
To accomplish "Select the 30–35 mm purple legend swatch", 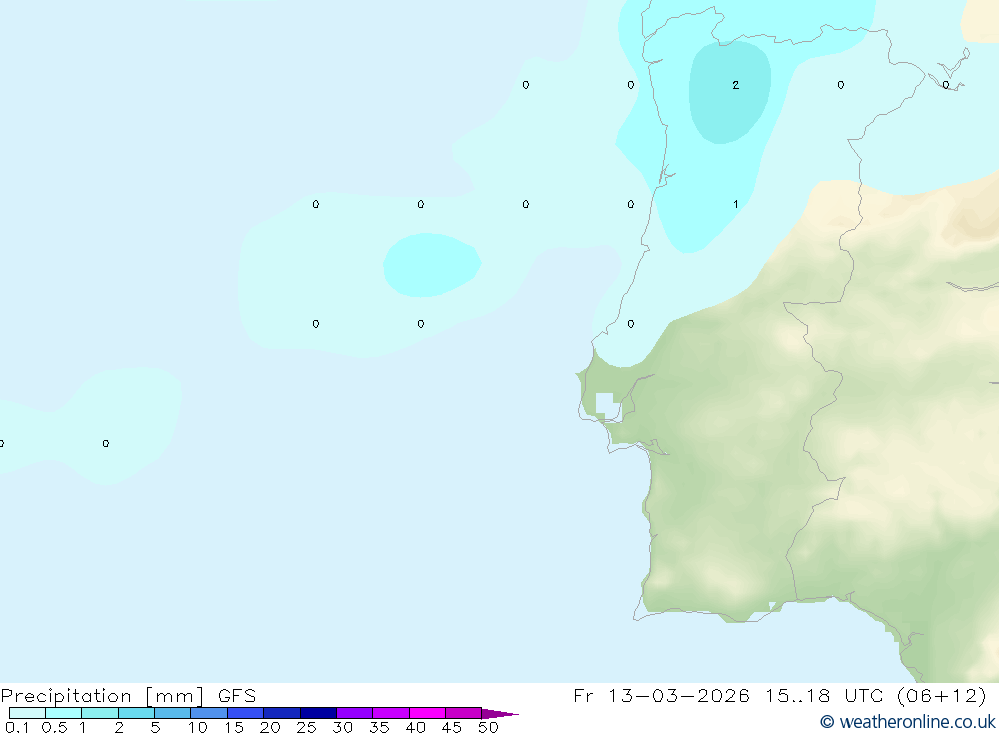I will pos(355,713).
